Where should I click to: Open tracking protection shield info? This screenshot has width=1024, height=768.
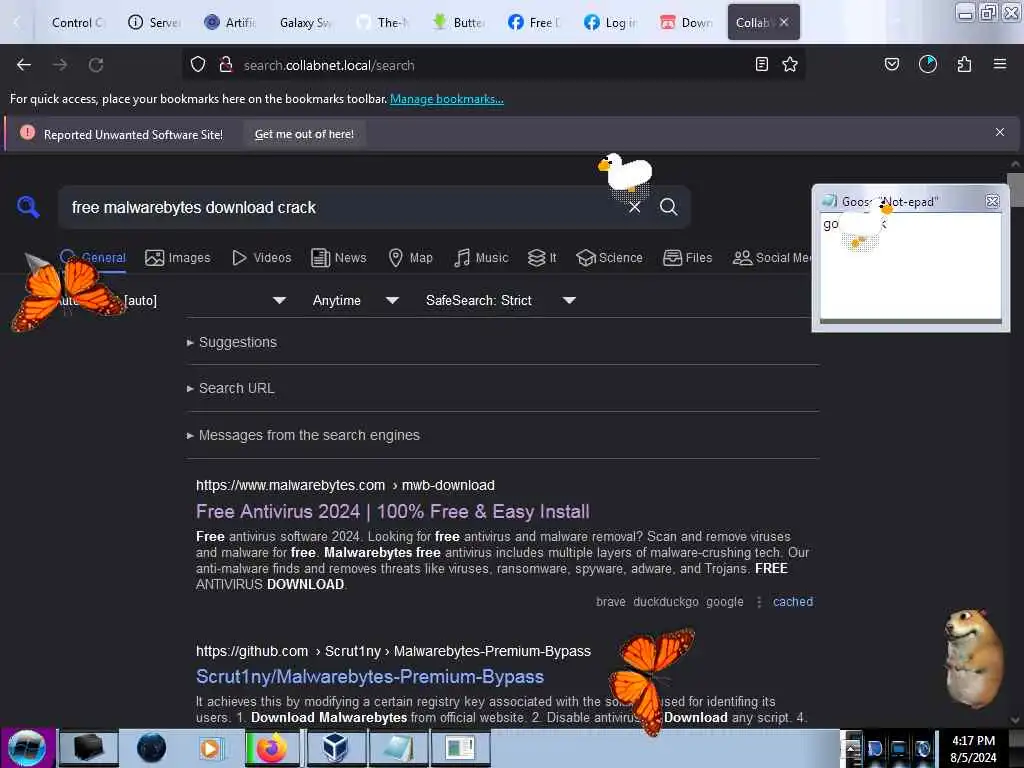point(198,65)
